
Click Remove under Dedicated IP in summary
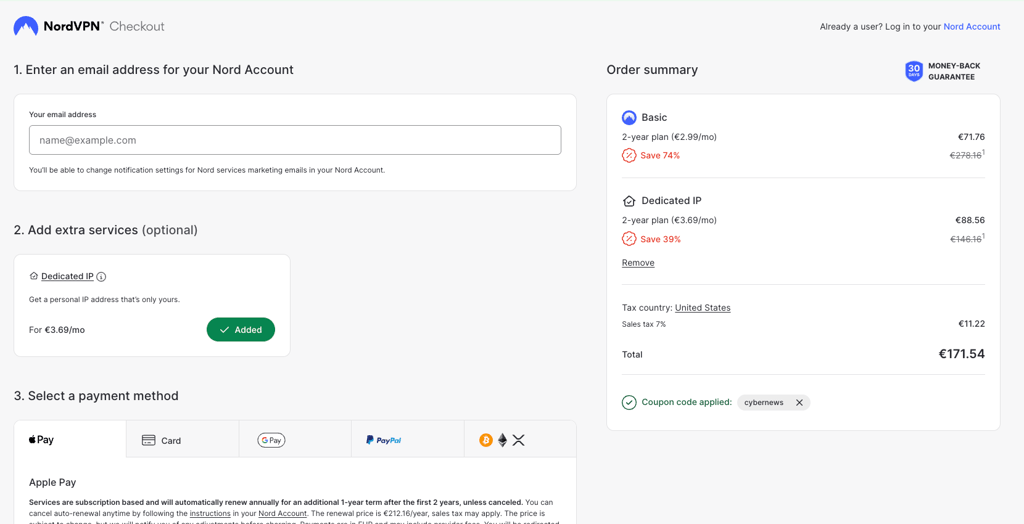tap(638, 263)
